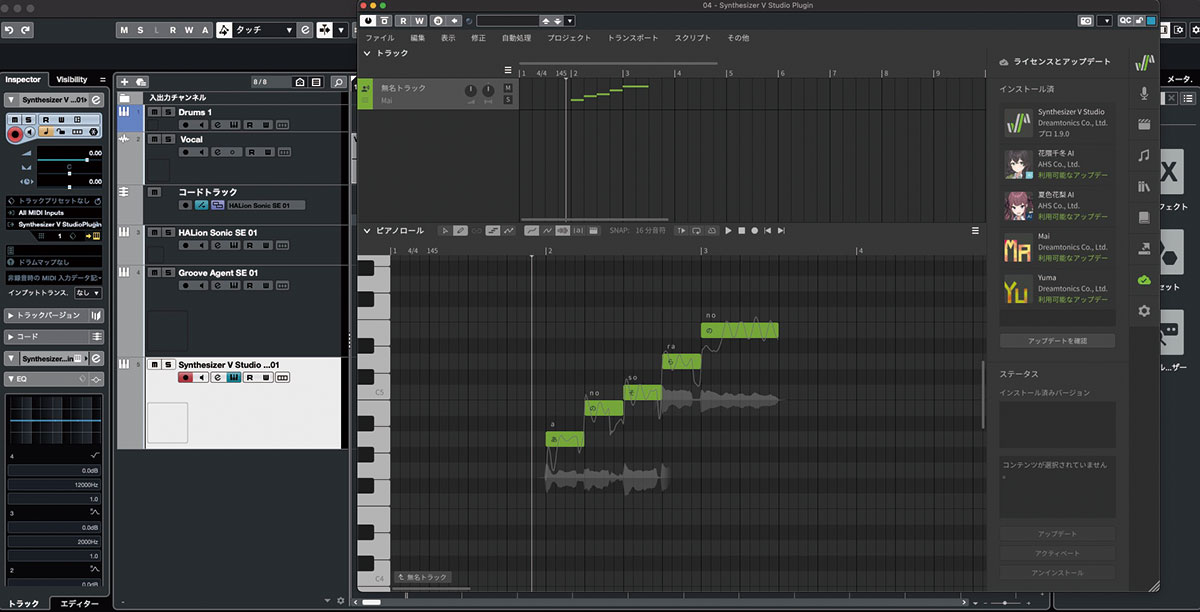Open the インプットトランス なし dropdown
This screenshot has height=612, width=1200.
pyautogui.click(x=87, y=292)
